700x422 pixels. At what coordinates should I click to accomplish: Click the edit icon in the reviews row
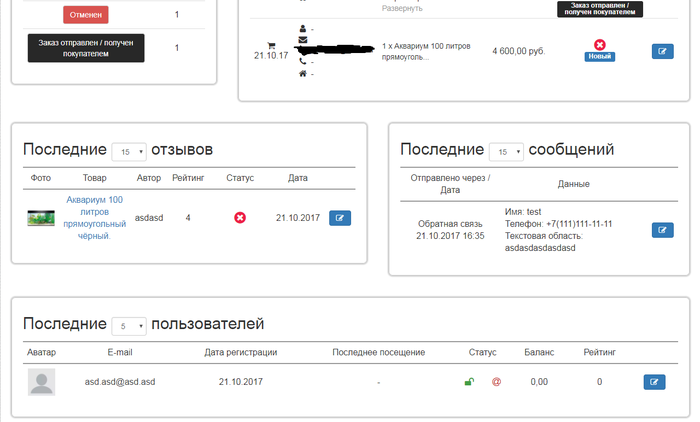coord(340,217)
